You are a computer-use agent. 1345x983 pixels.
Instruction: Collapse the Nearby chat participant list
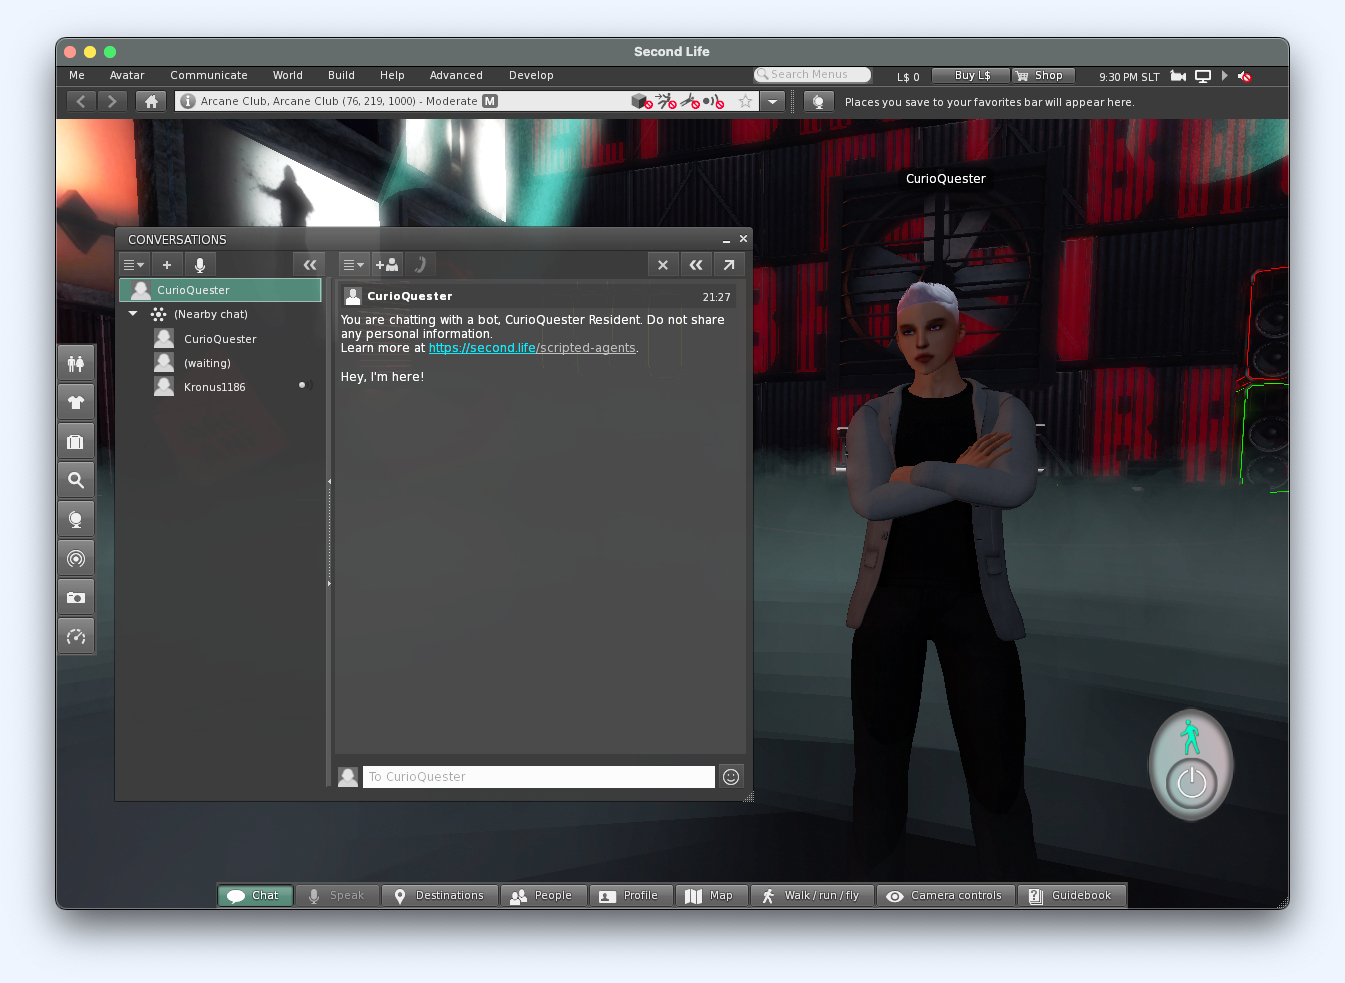pos(133,314)
